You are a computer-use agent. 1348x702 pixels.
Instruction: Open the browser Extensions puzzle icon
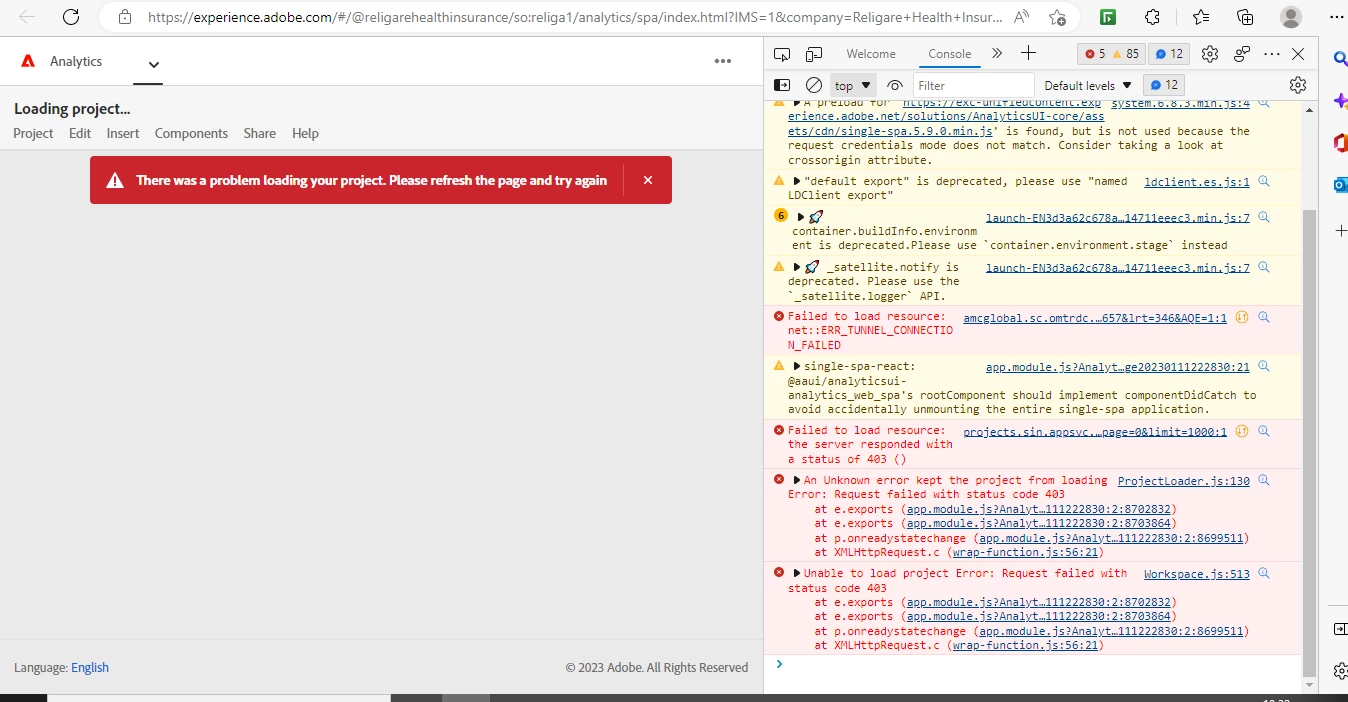(x=1152, y=17)
